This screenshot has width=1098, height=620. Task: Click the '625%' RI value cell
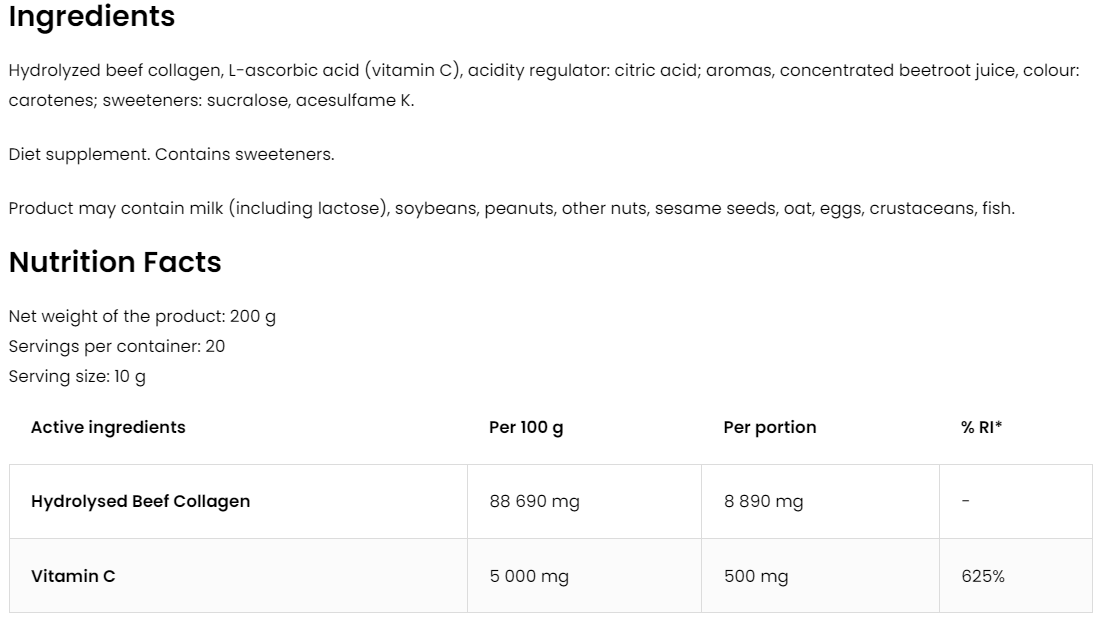(983, 576)
